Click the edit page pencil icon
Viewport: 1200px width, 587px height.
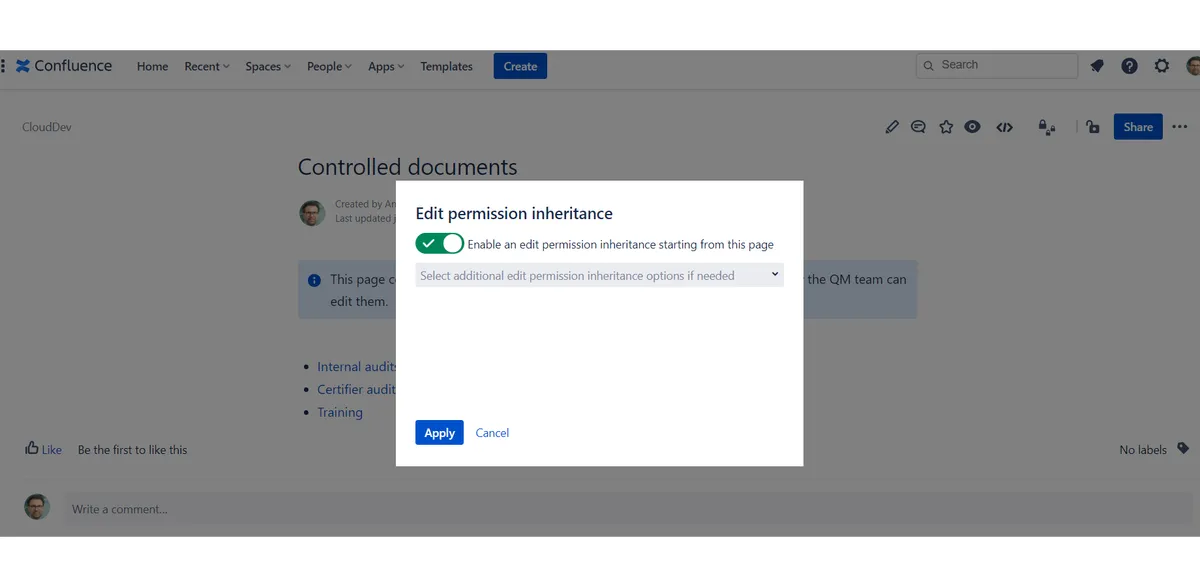click(892, 127)
